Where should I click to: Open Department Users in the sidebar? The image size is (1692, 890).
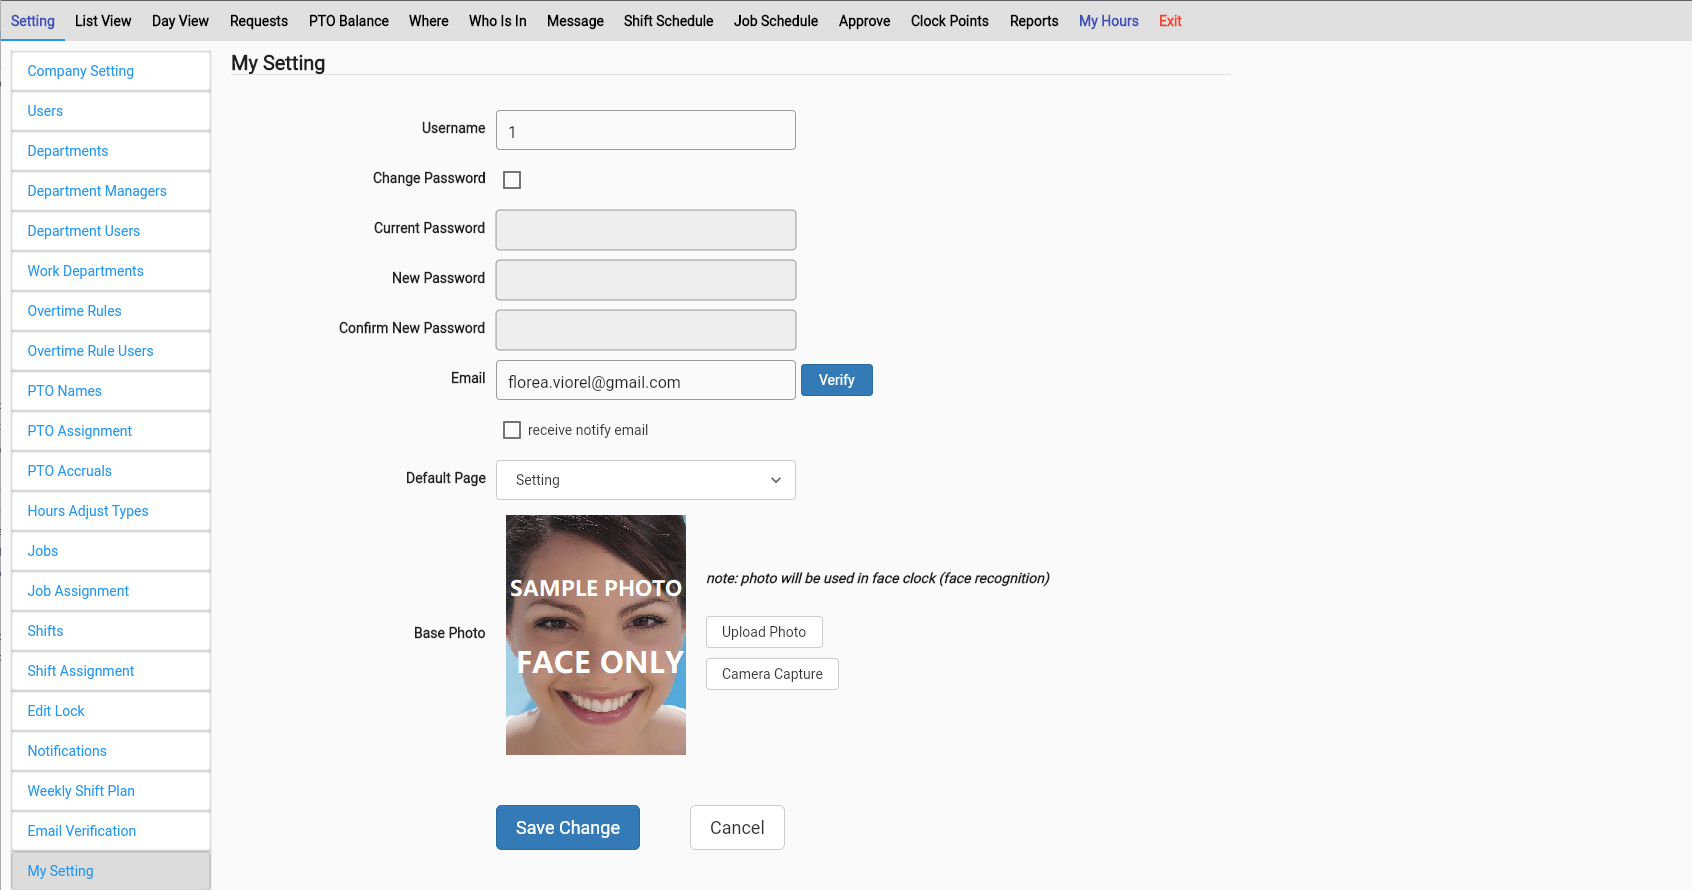pos(111,231)
